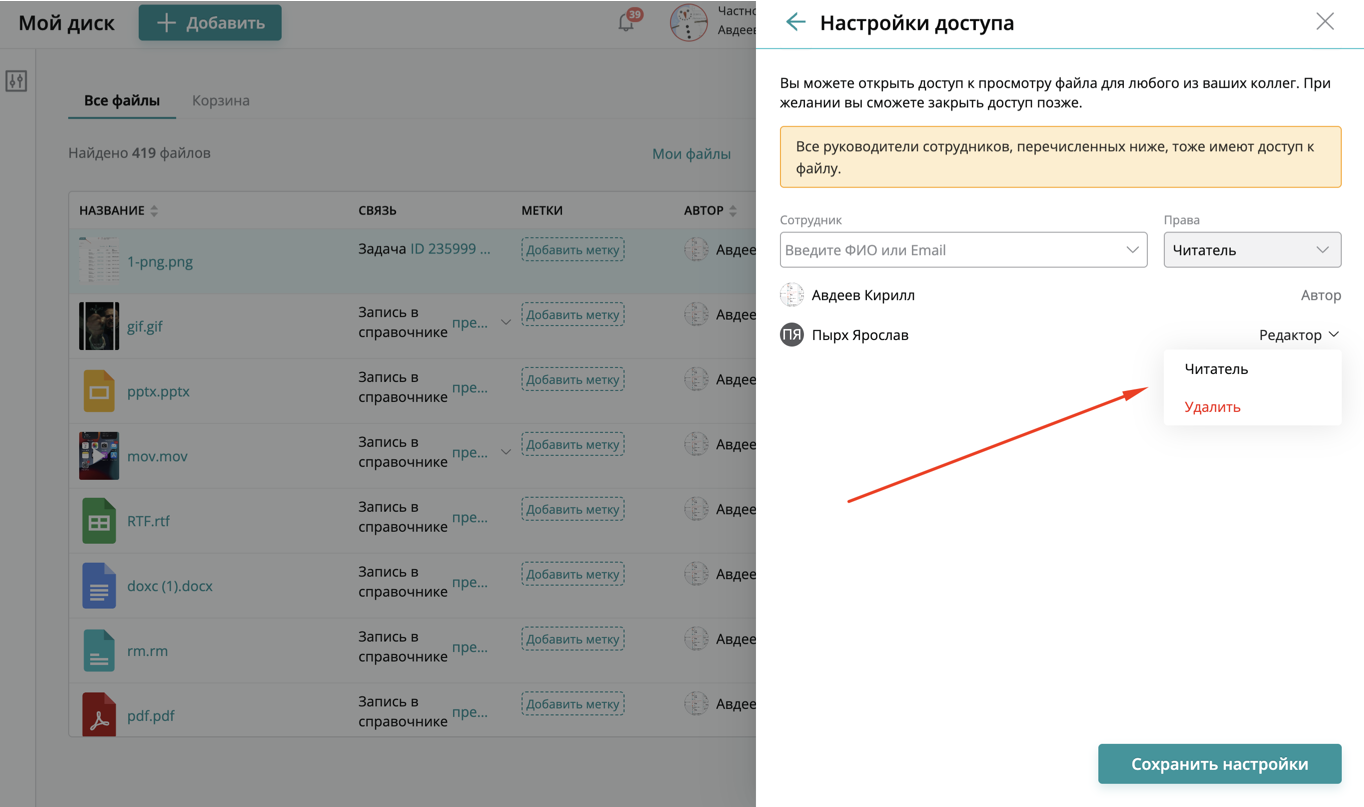Click the Добавить button in header
1364x807 pixels.
pos(210,23)
